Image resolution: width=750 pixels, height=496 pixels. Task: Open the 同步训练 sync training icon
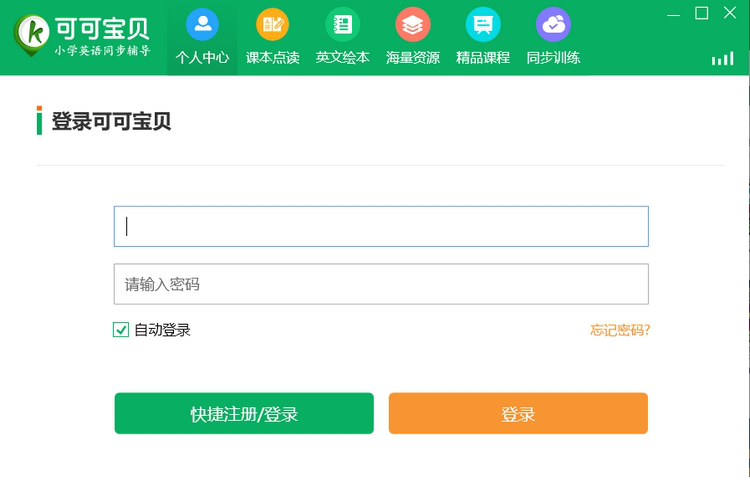click(553, 24)
